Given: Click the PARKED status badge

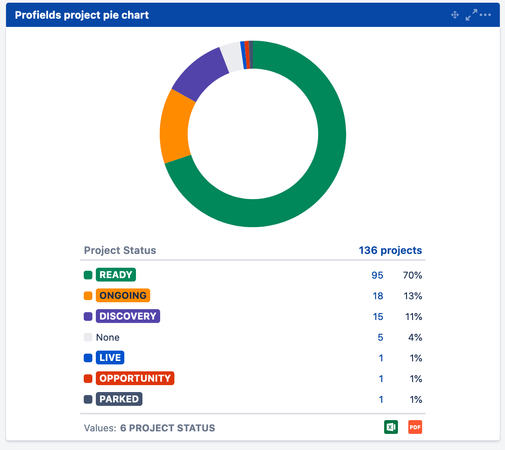Looking at the screenshot, I should (x=119, y=399).
